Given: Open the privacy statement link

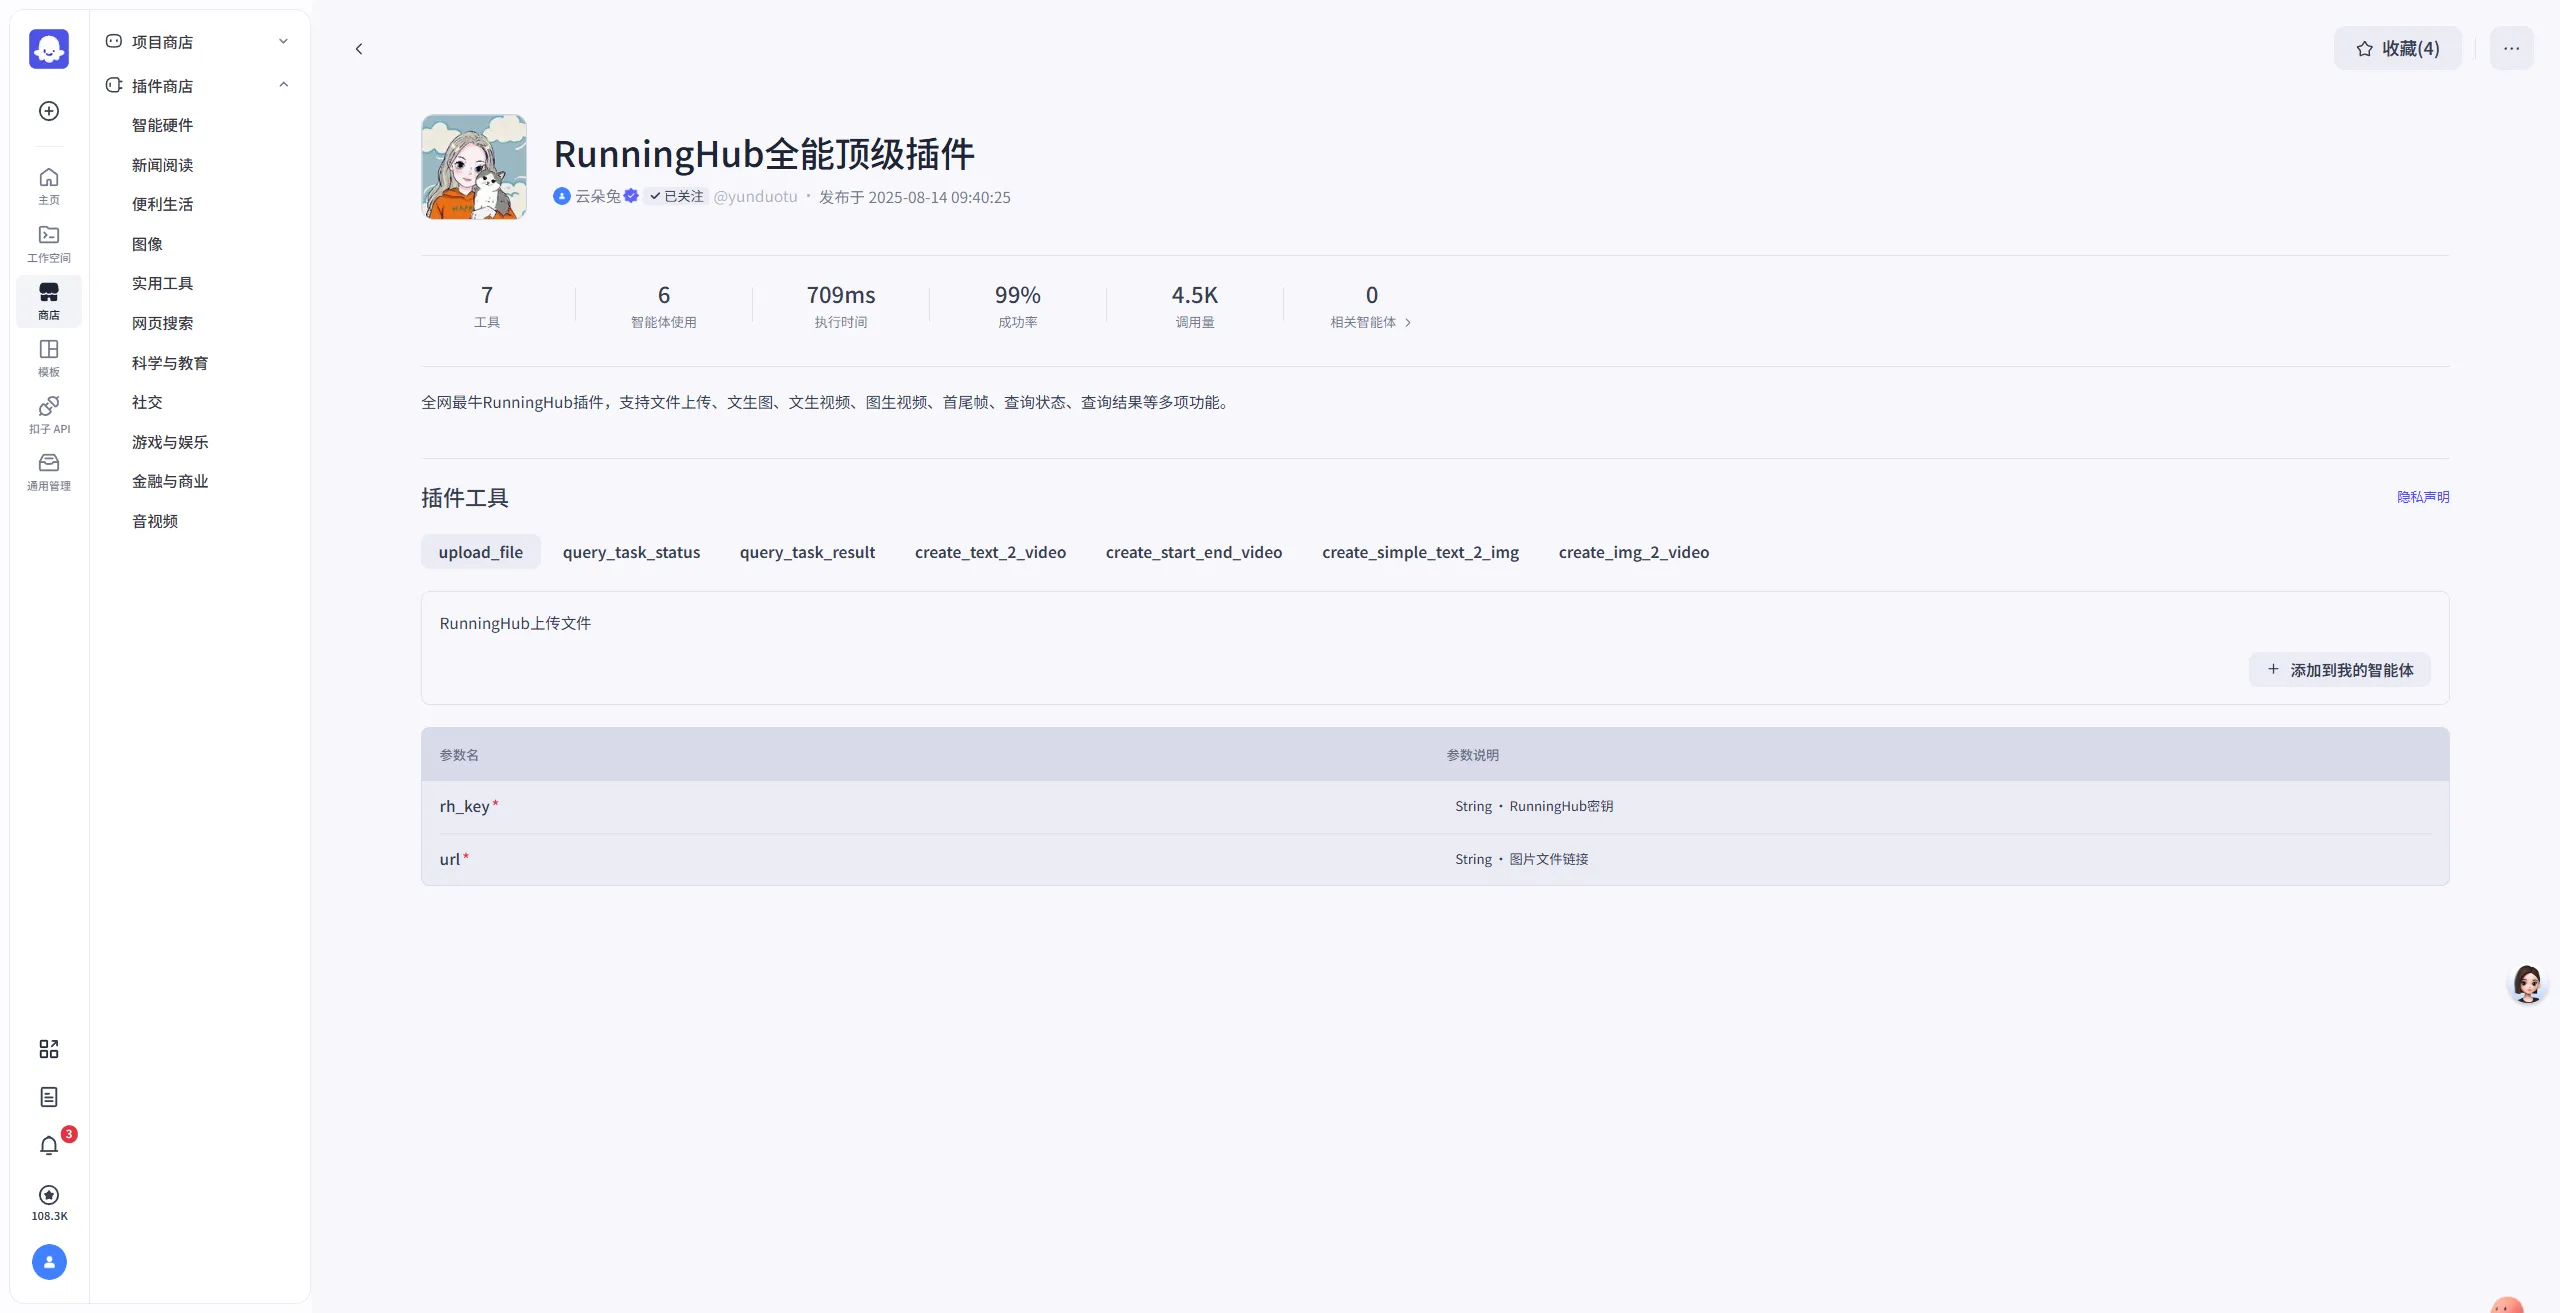Looking at the screenshot, I should click(x=2422, y=497).
